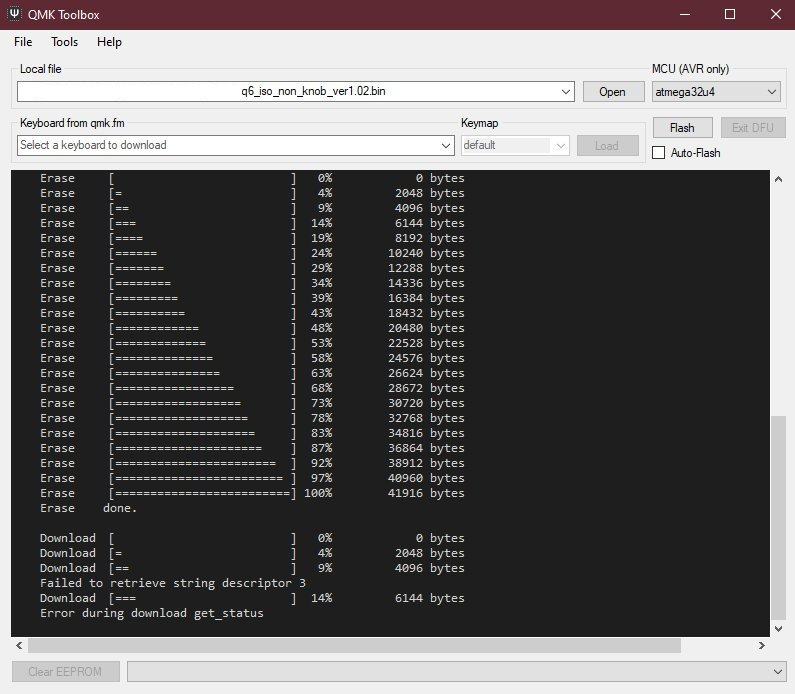Screen dimensions: 795x694
Task: Click the Open button to browse firmware
Action: pos(612,92)
